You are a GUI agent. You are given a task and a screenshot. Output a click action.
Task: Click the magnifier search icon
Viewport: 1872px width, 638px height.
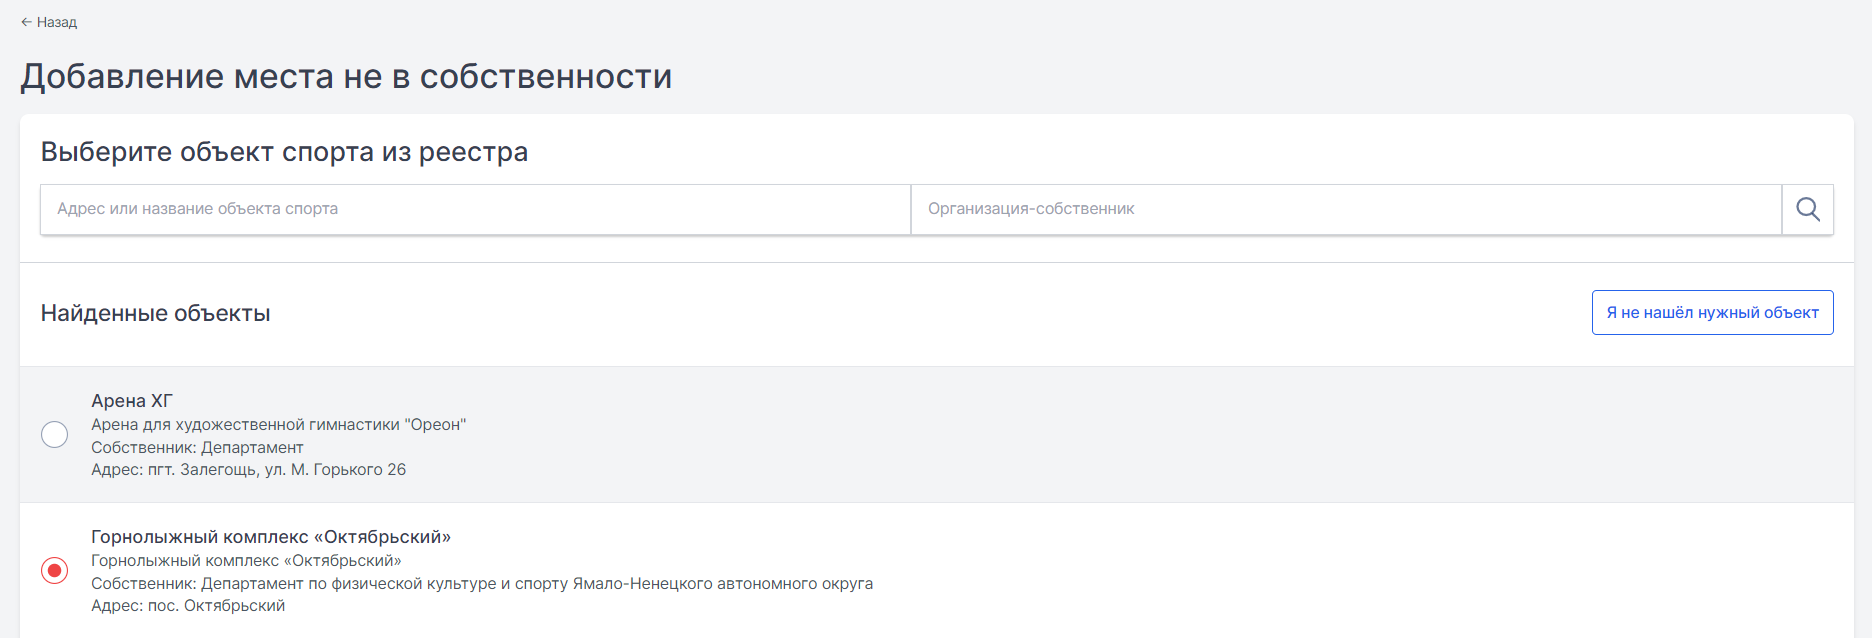coord(1808,209)
